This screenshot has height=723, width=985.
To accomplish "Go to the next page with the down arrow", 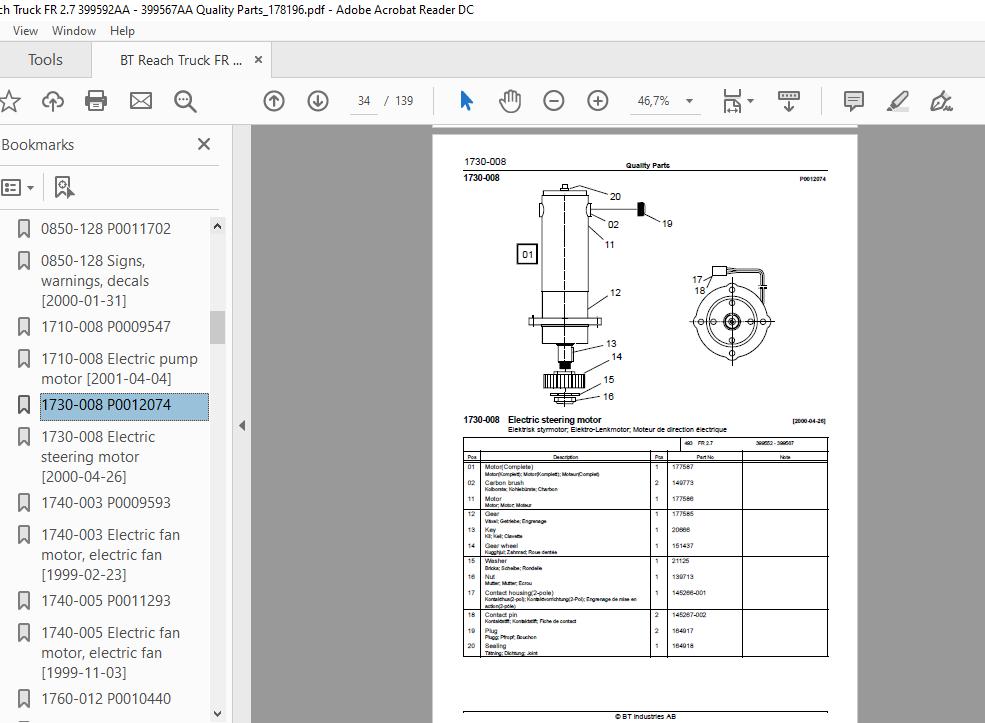I will (318, 101).
